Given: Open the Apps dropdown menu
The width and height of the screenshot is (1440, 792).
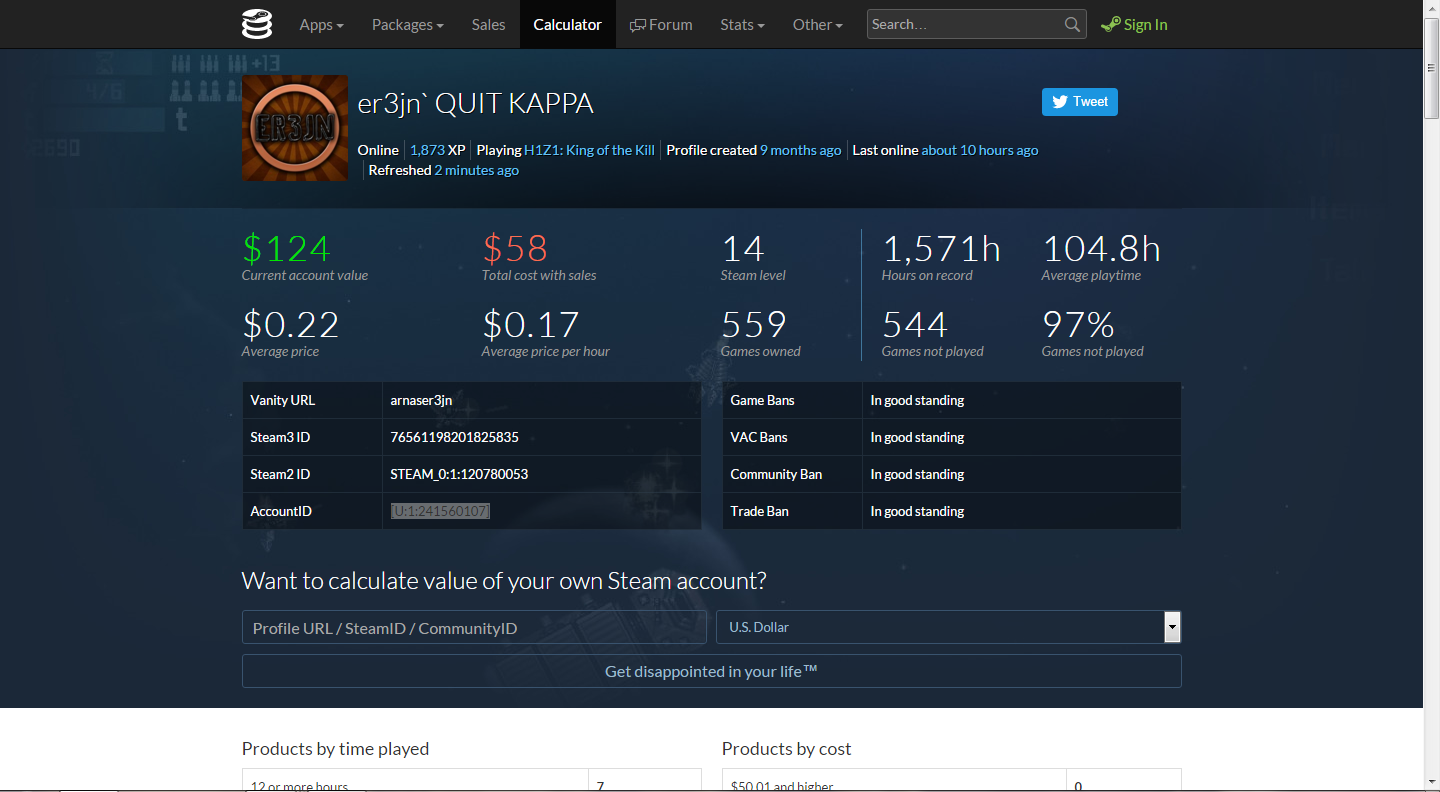Looking at the screenshot, I should [x=322, y=24].
